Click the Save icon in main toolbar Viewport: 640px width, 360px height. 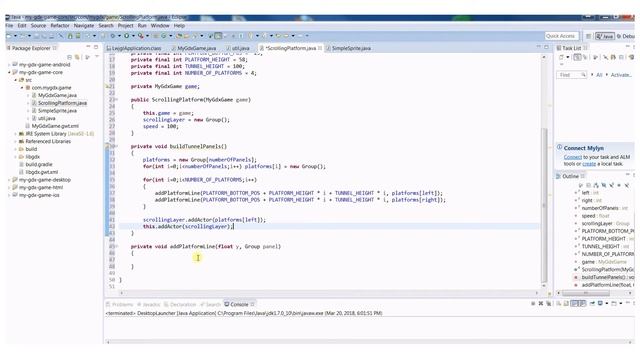click(37, 36)
